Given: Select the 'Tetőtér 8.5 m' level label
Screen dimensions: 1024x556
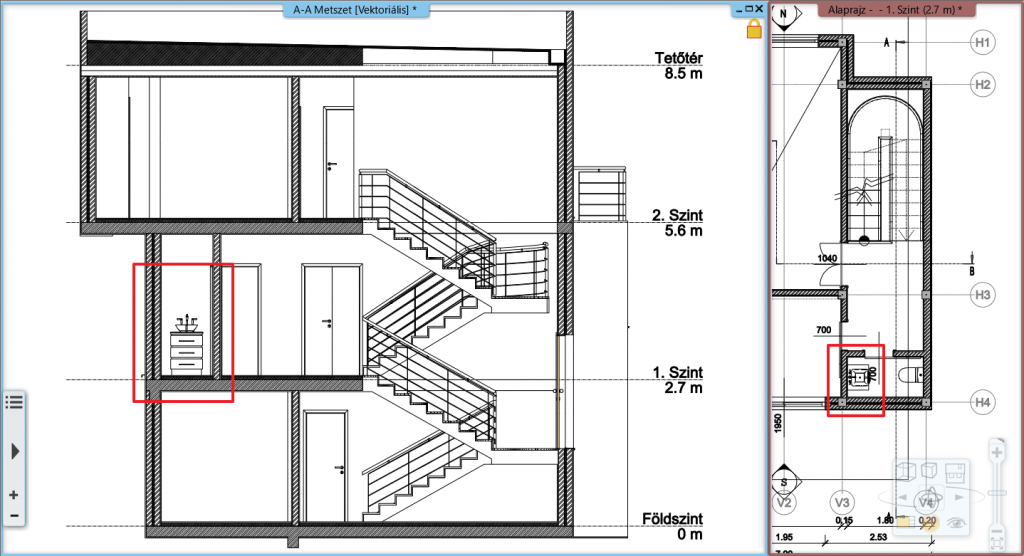Looking at the screenshot, I should (680, 66).
